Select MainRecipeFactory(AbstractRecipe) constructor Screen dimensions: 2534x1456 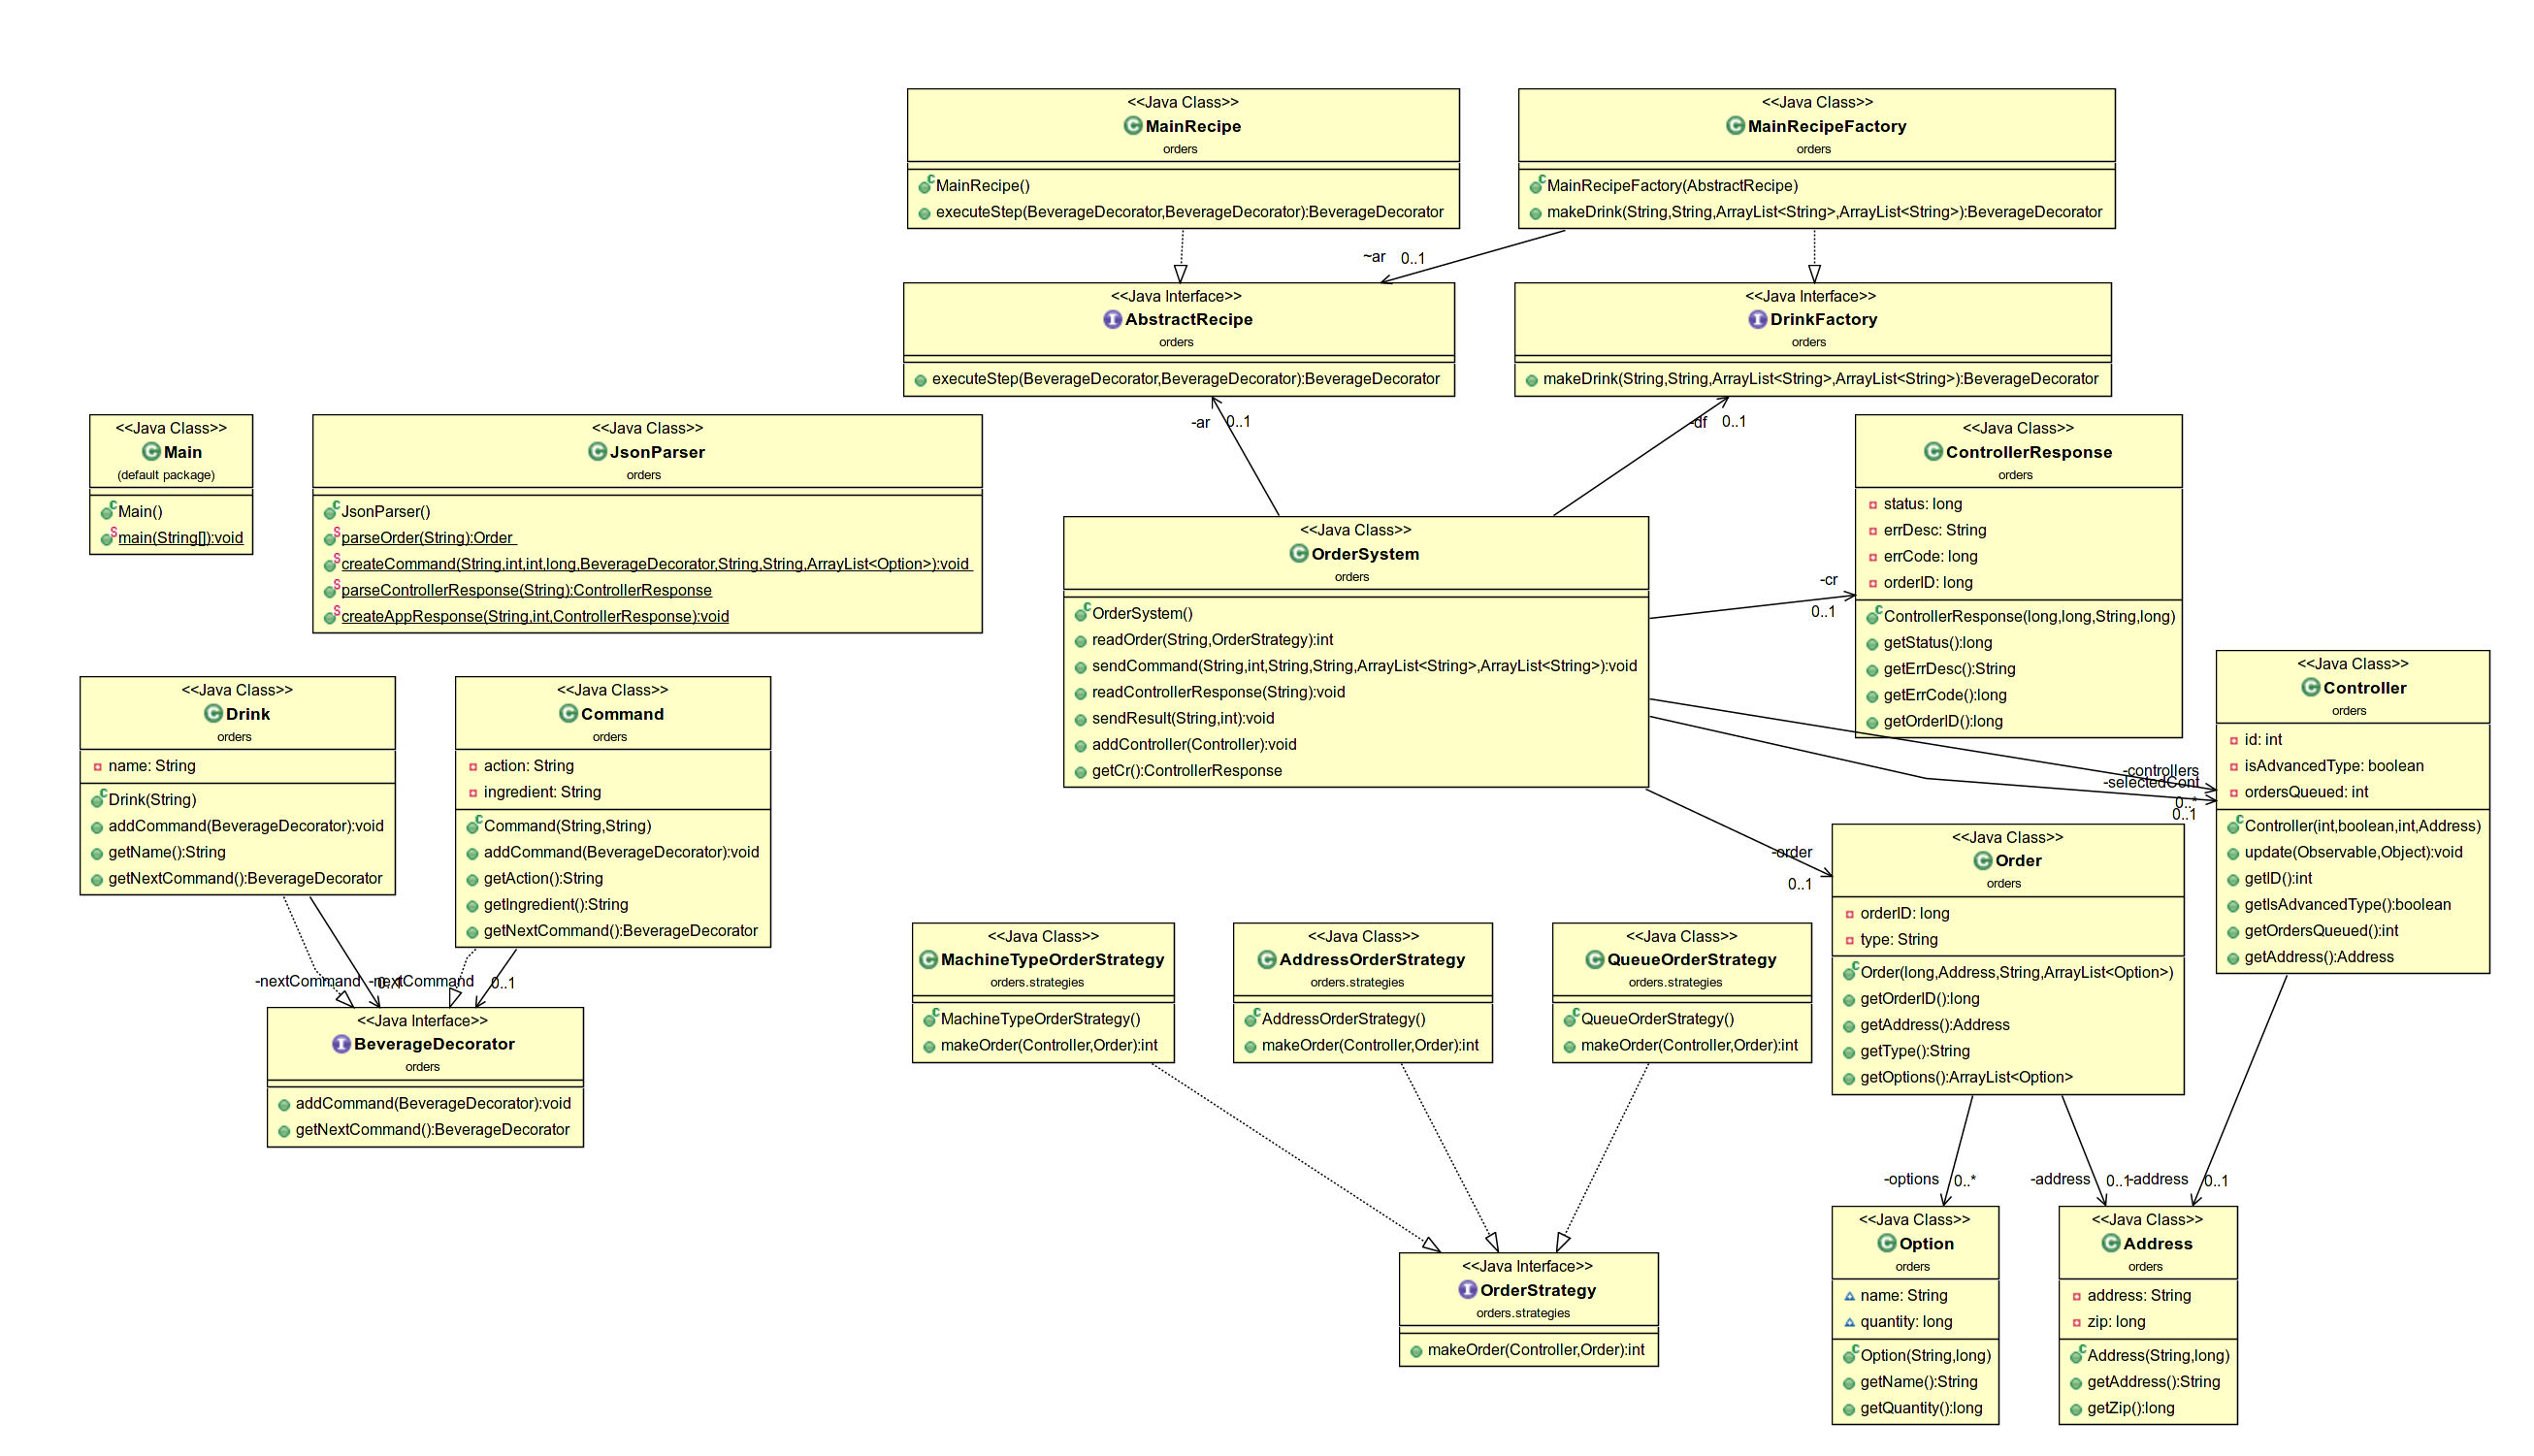[1672, 185]
